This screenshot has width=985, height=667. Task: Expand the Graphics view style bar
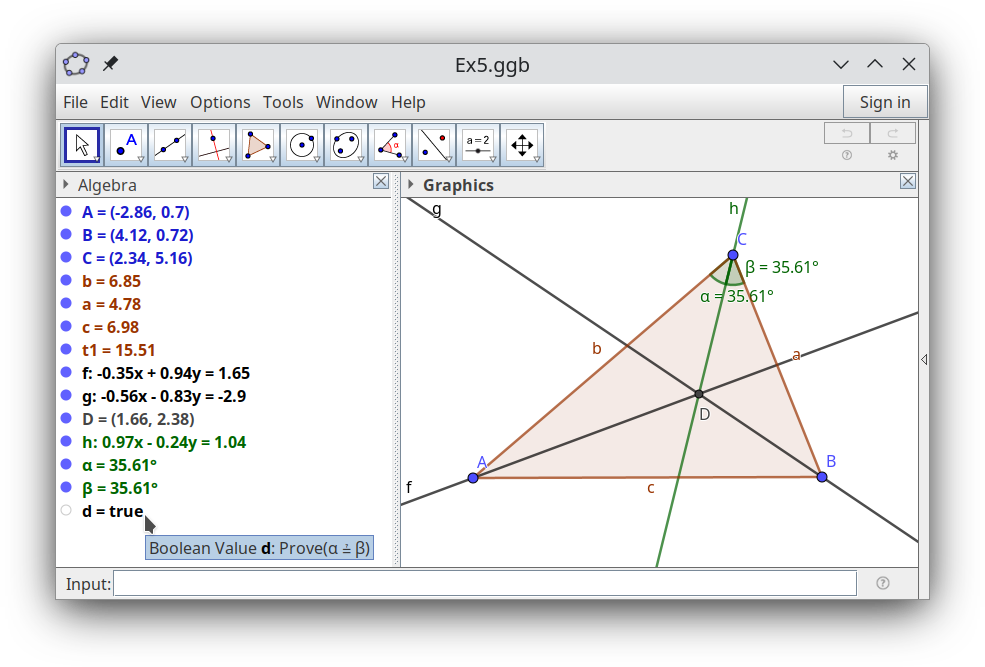point(410,185)
